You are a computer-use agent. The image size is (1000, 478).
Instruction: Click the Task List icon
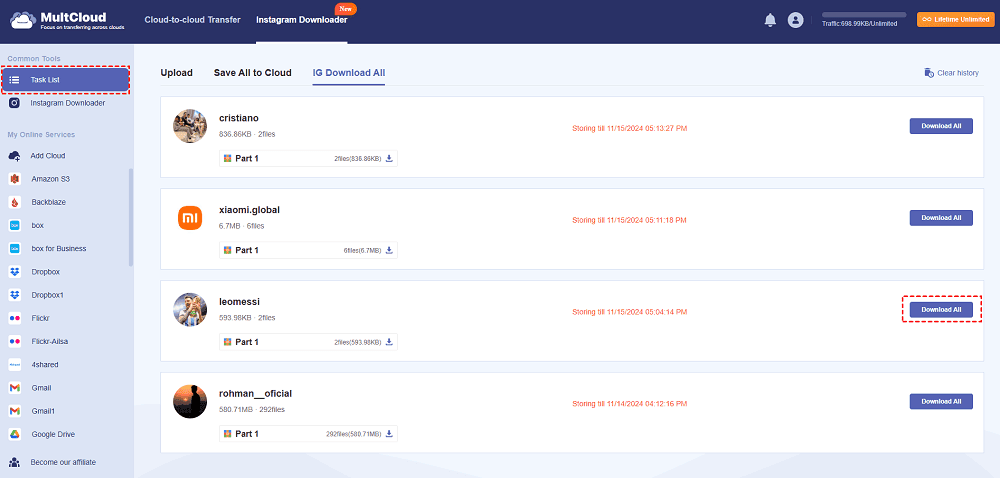[15, 80]
